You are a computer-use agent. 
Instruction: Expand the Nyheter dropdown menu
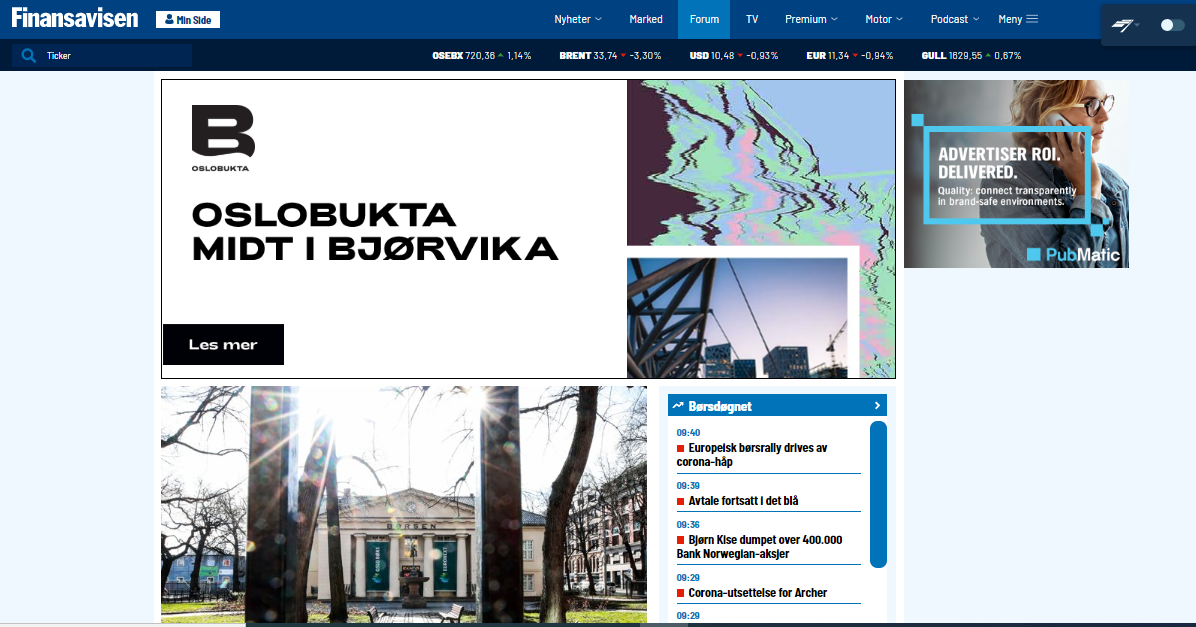[x=577, y=19]
